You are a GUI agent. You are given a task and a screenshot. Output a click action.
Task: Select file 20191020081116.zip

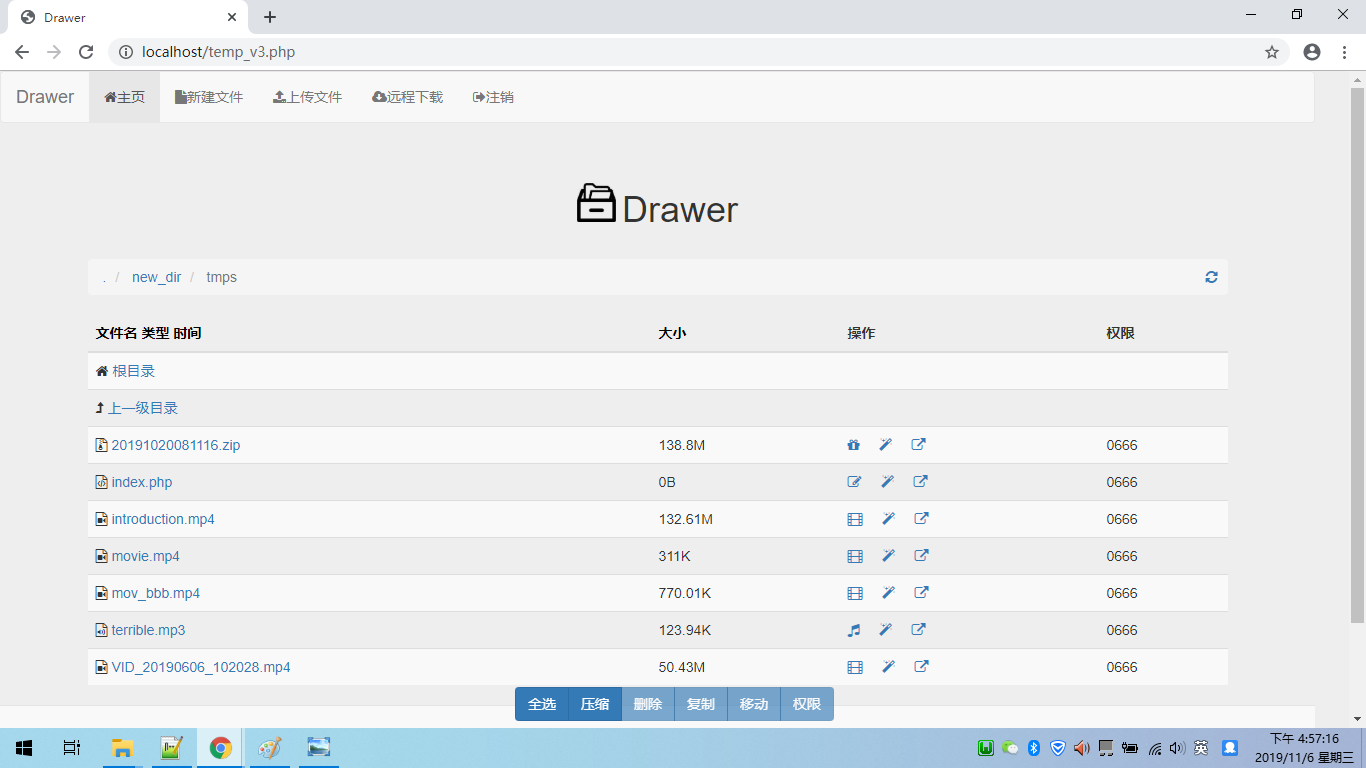[x=176, y=445]
